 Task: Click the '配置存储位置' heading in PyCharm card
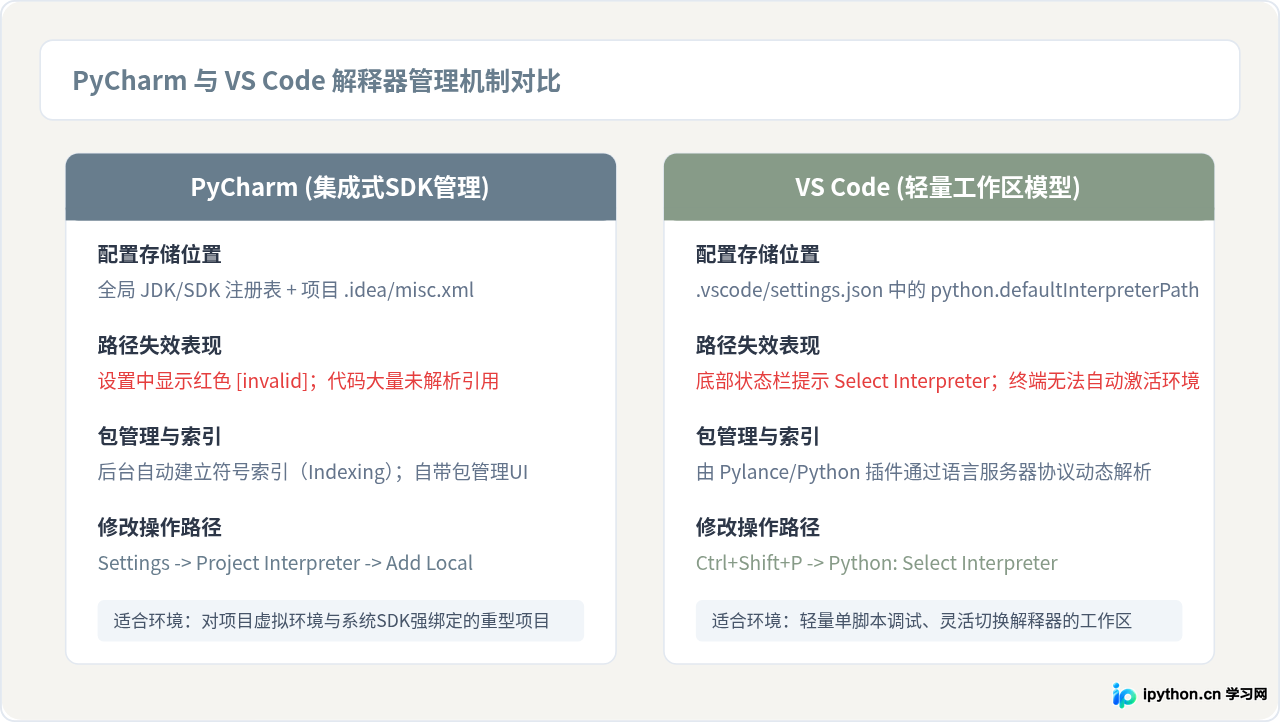point(160,255)
